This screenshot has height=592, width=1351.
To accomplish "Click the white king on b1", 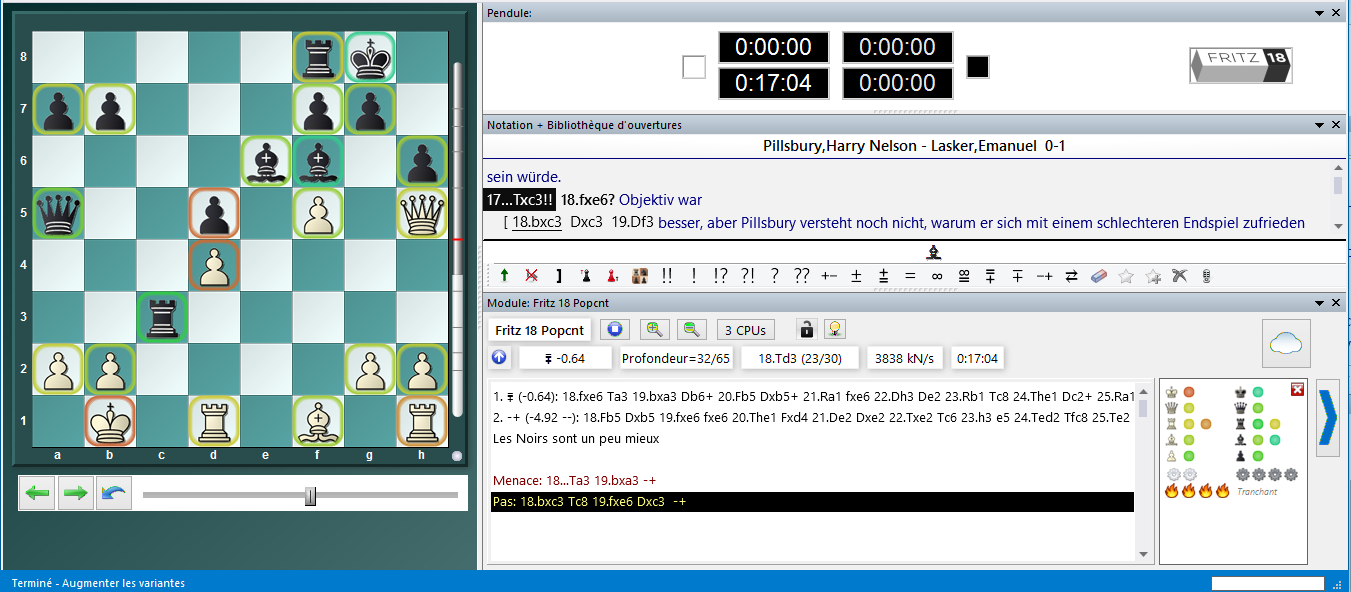I will coord(110,421).
